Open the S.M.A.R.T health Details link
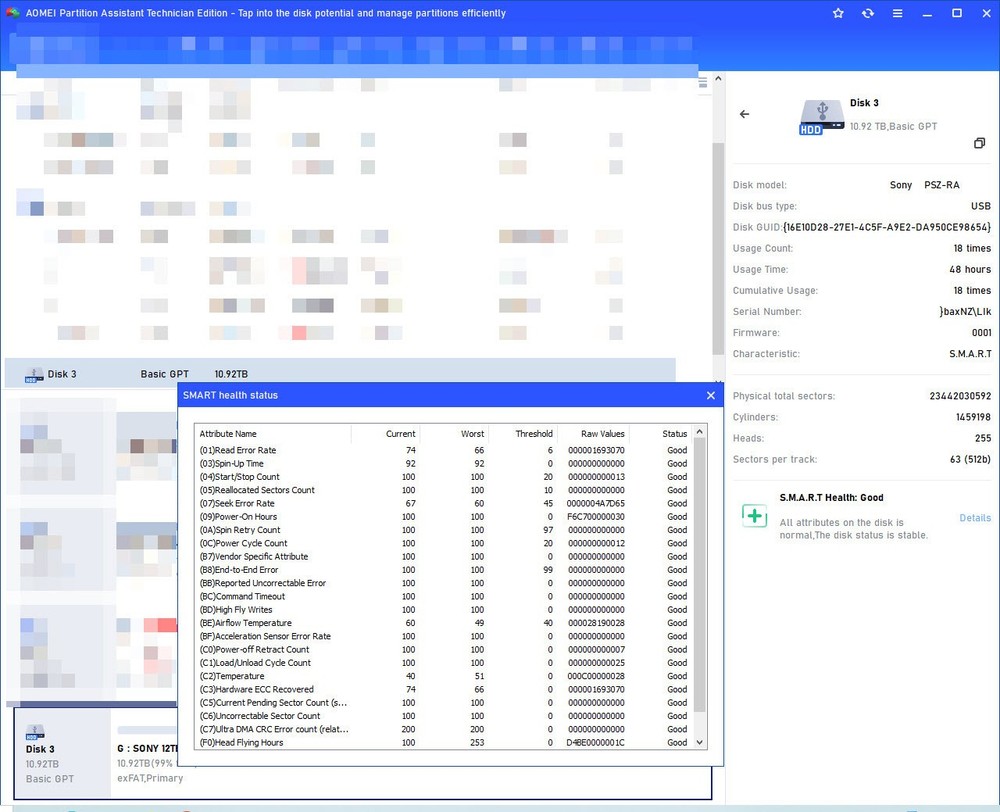The height and width of the screenshot is (812, 1000). [975, 518]
